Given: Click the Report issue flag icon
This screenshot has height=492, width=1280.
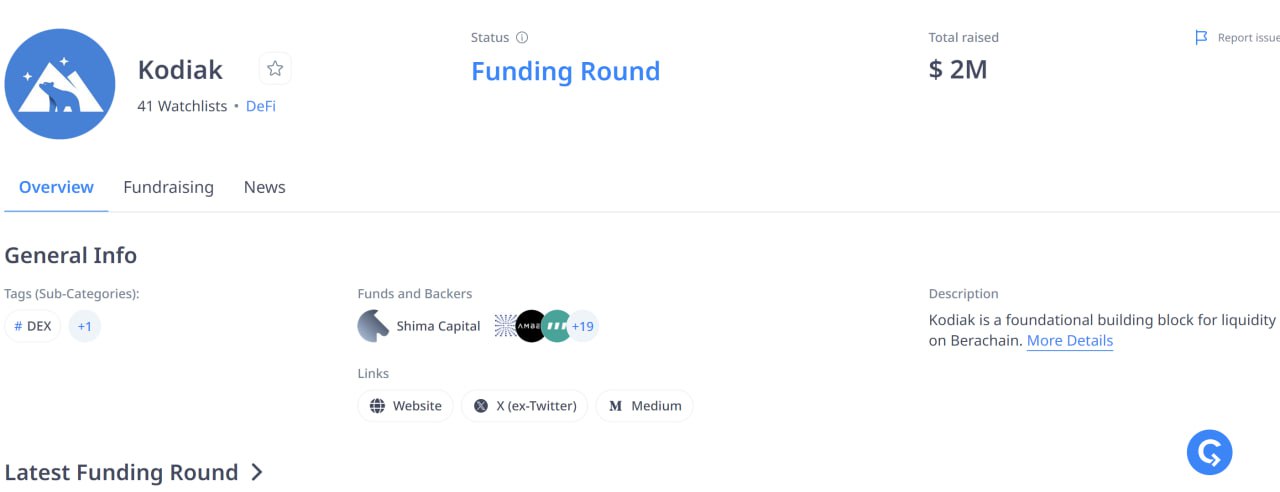Looking at the screenshot, I should [x=1201, y=38].
